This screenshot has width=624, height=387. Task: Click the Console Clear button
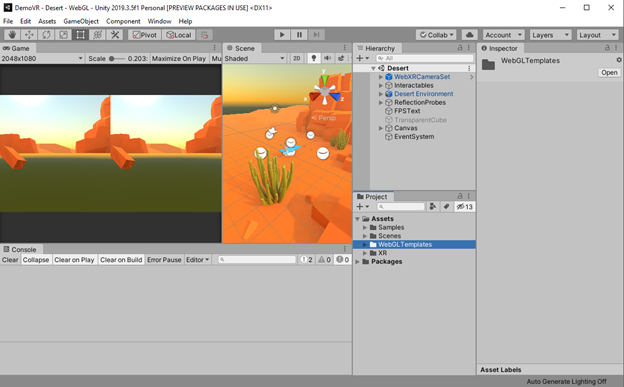click(10, 260)
